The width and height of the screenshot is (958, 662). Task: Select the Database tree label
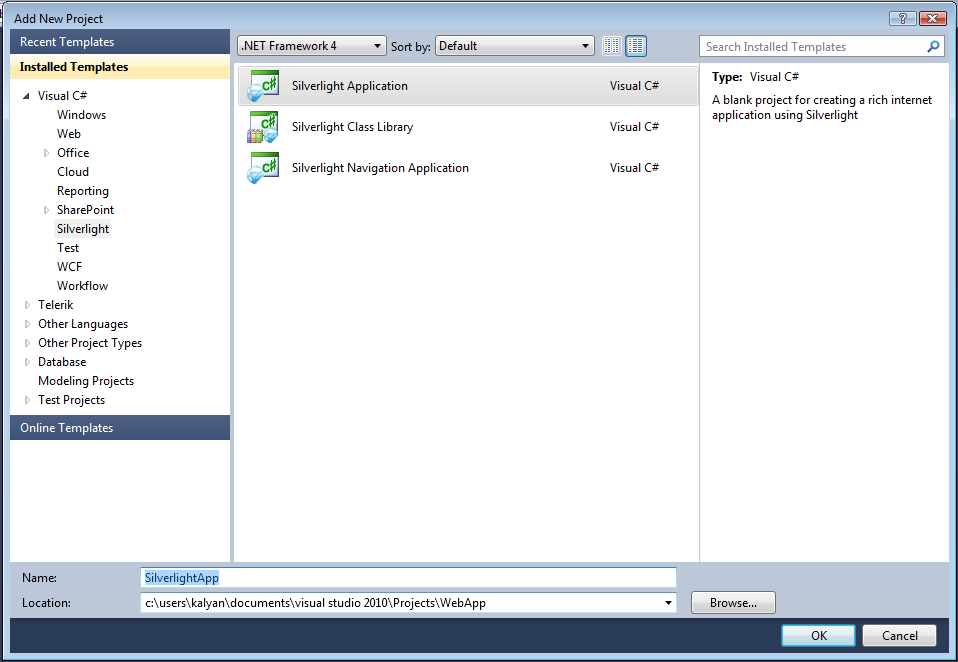62,362
